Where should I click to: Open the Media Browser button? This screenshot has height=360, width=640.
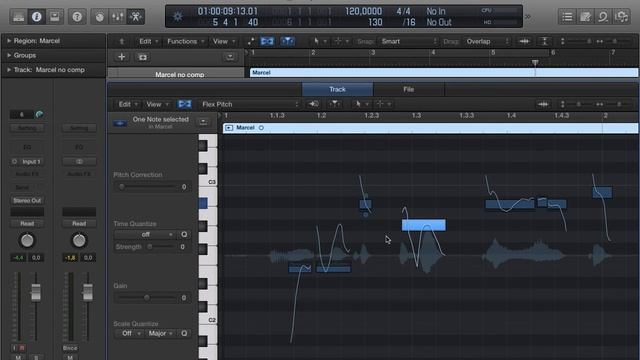[x=621, y=17]
